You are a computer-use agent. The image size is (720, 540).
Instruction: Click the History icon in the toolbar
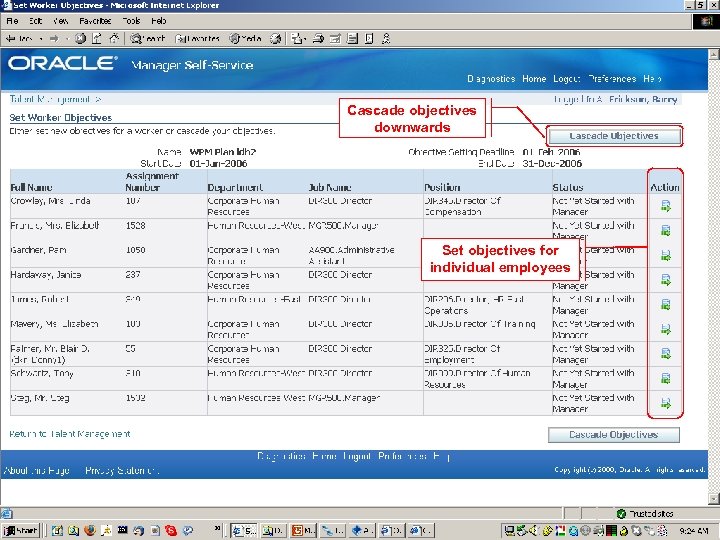(x=276, y=39)
